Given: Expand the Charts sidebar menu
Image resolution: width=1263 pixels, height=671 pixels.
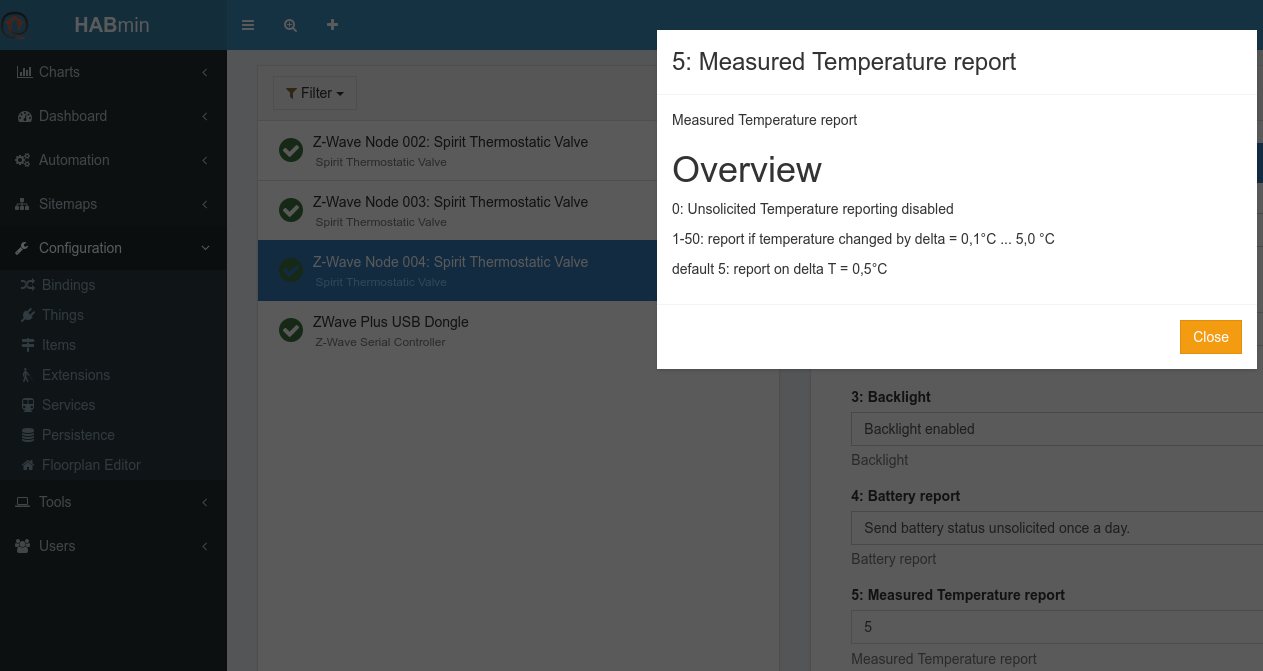Looking at the screenshot, I should 113,72.
